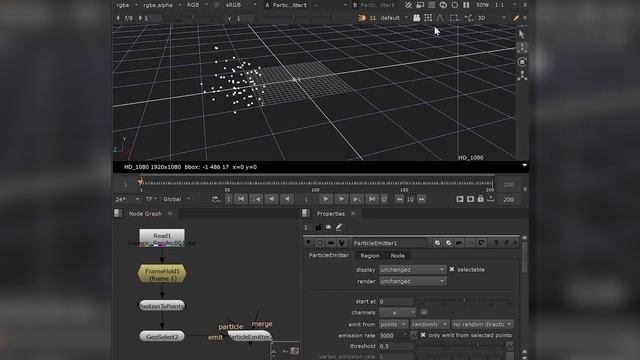Click the proxy mode monitor icon
Screen dimensions: 640x360
[x=420, y=5]
